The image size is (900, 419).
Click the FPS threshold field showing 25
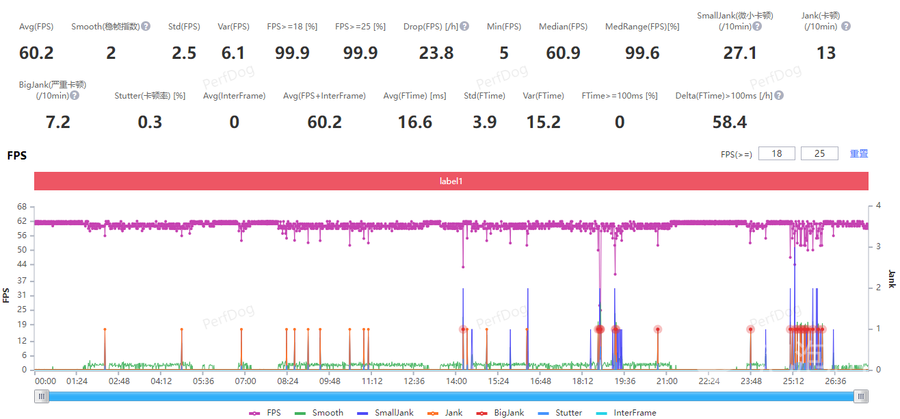[x=819, y=154]
